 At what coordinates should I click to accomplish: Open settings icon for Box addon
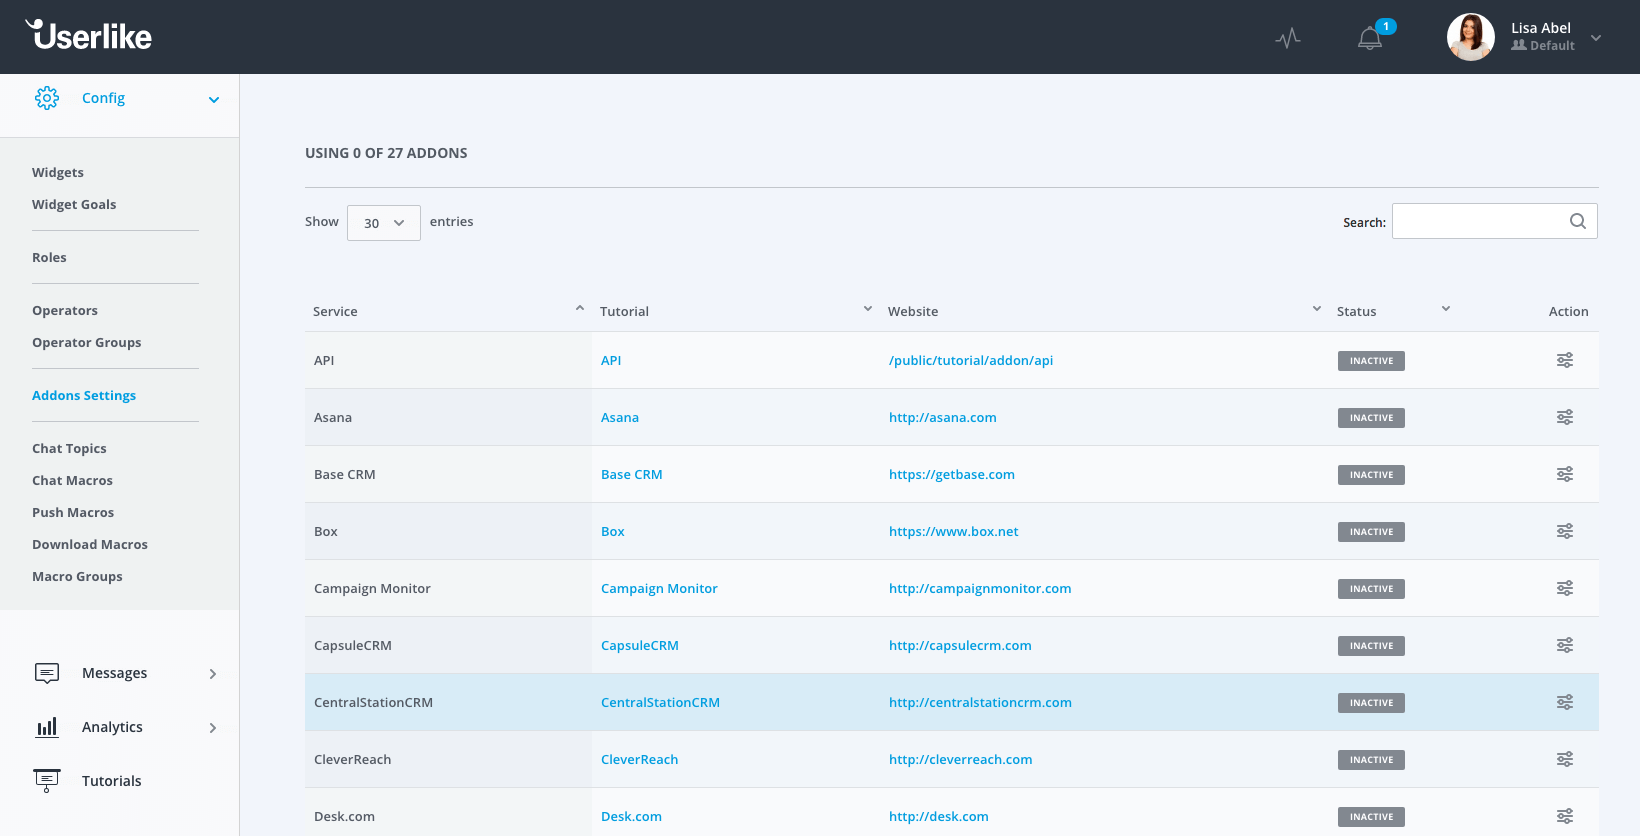pos(1565,531)
